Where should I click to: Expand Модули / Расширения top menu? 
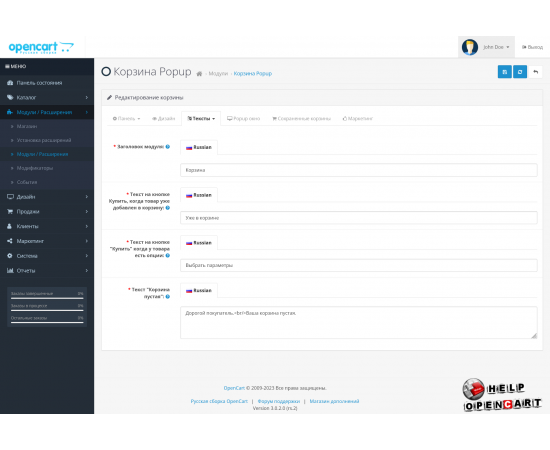coord(47,112)
